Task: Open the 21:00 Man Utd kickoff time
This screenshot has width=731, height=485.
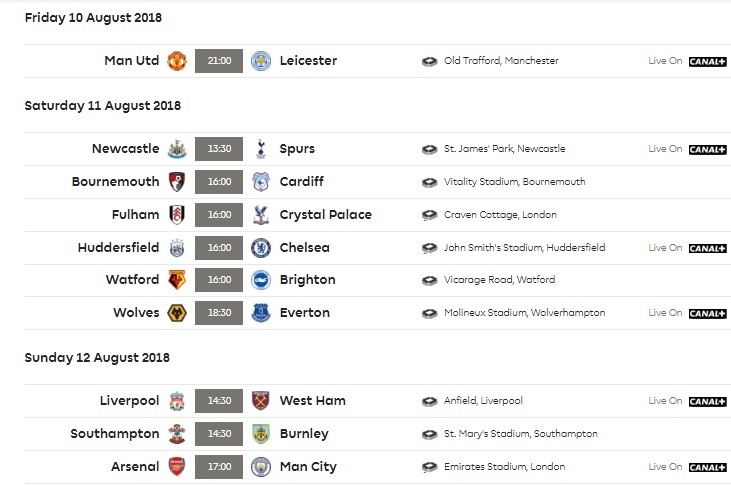Action: pyautogui.click(x=219, y=61)
